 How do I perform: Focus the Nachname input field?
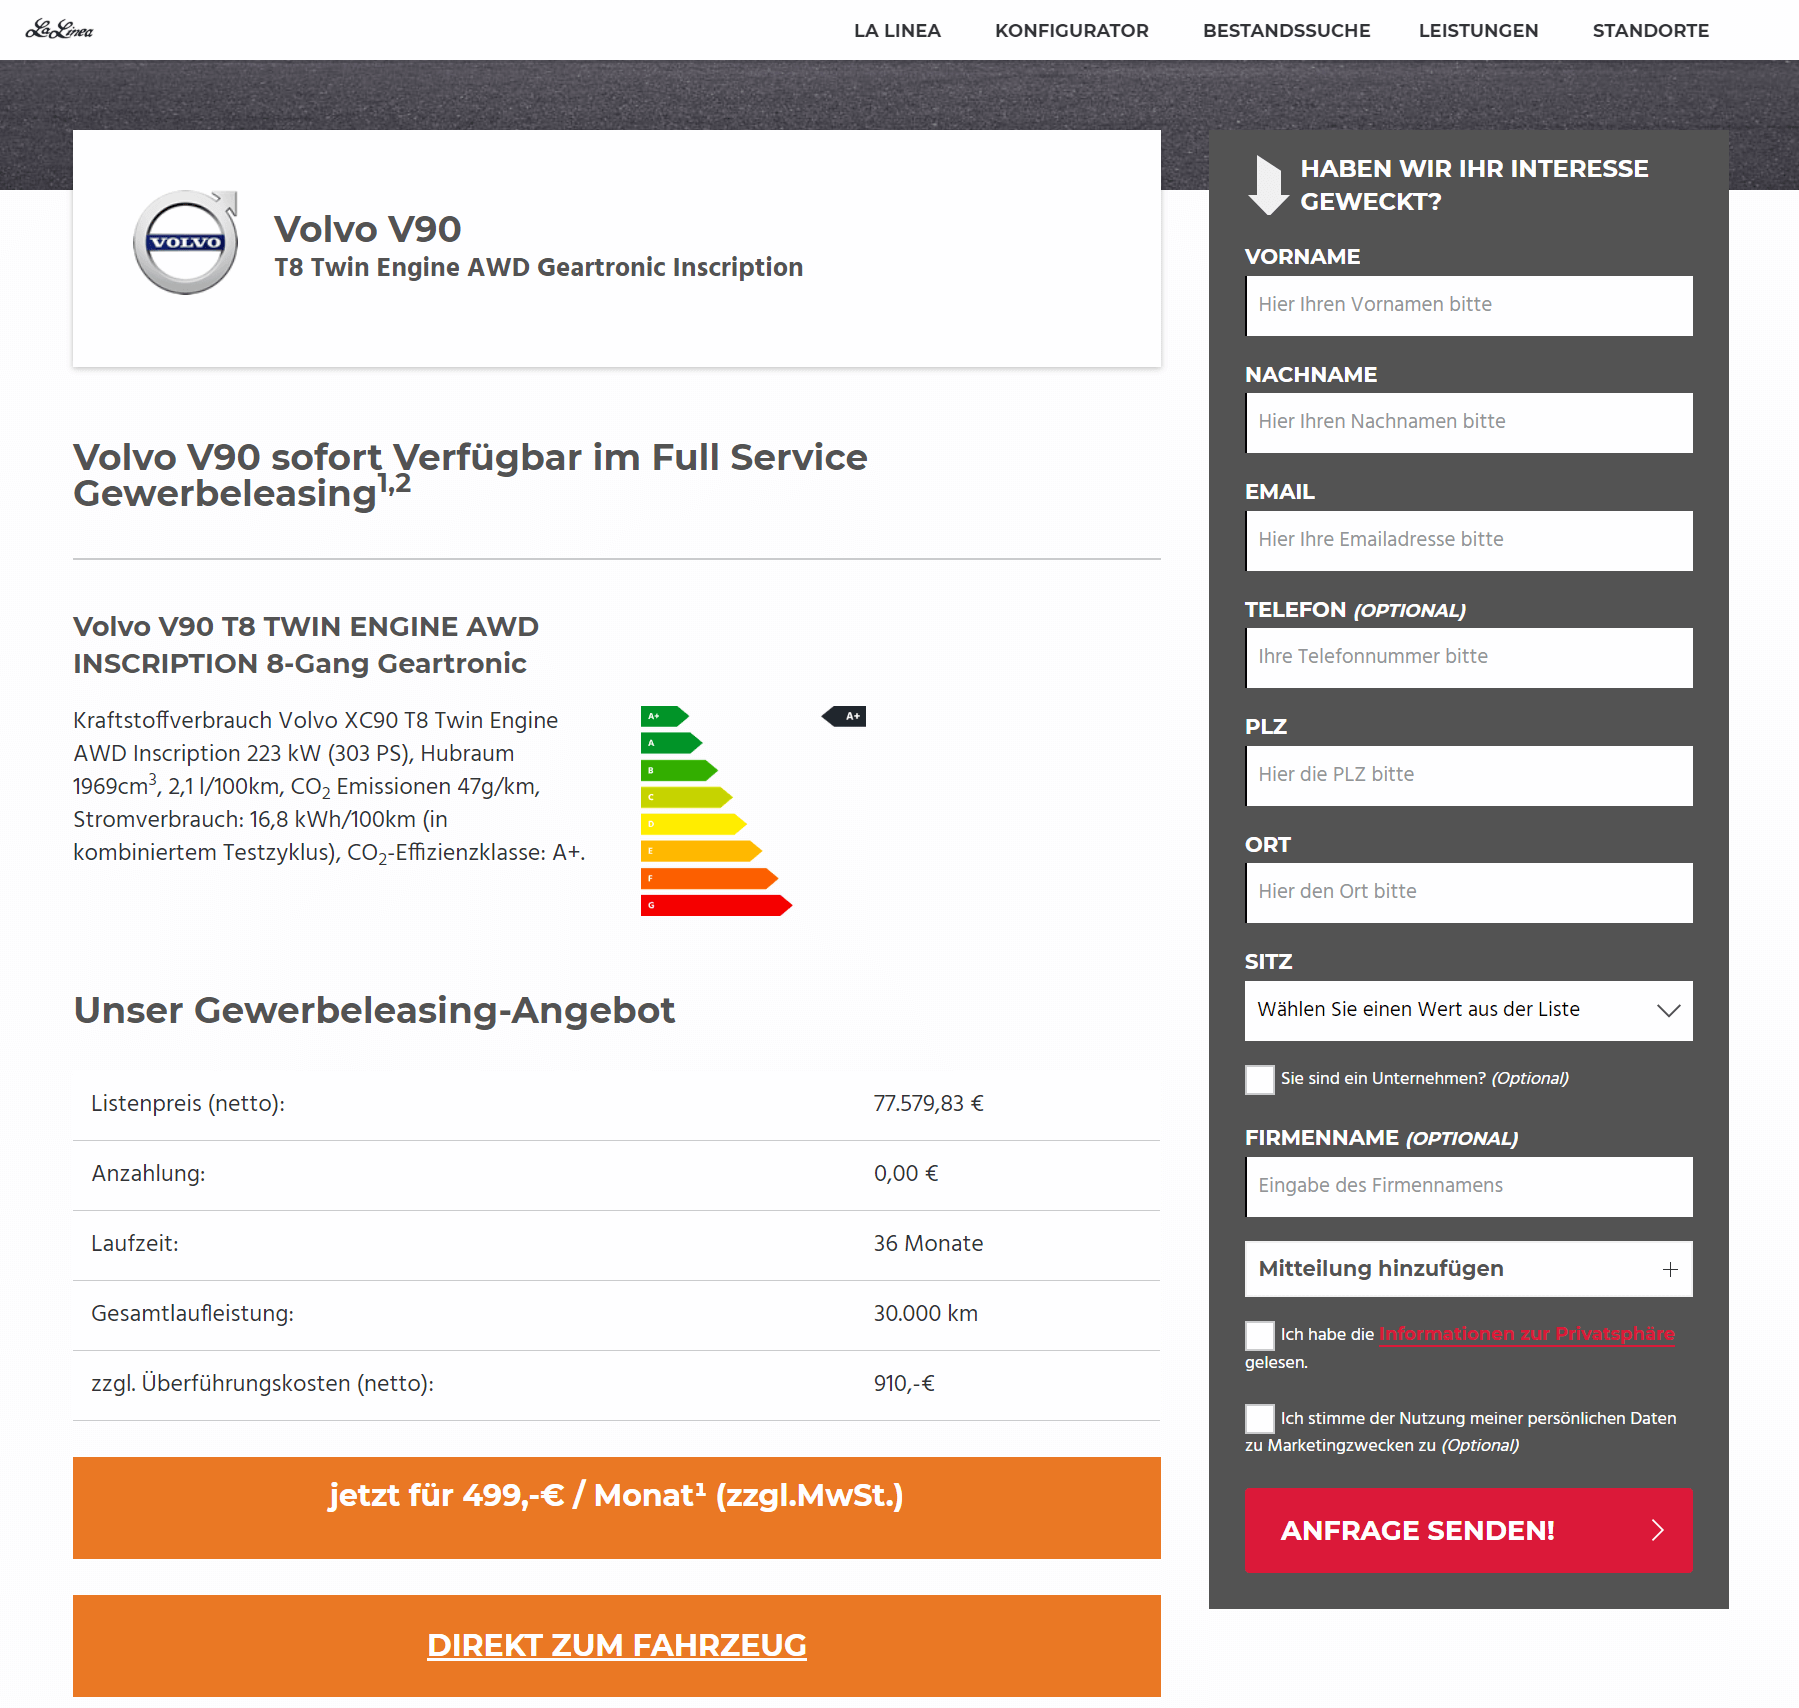[x=1469, y=422]
